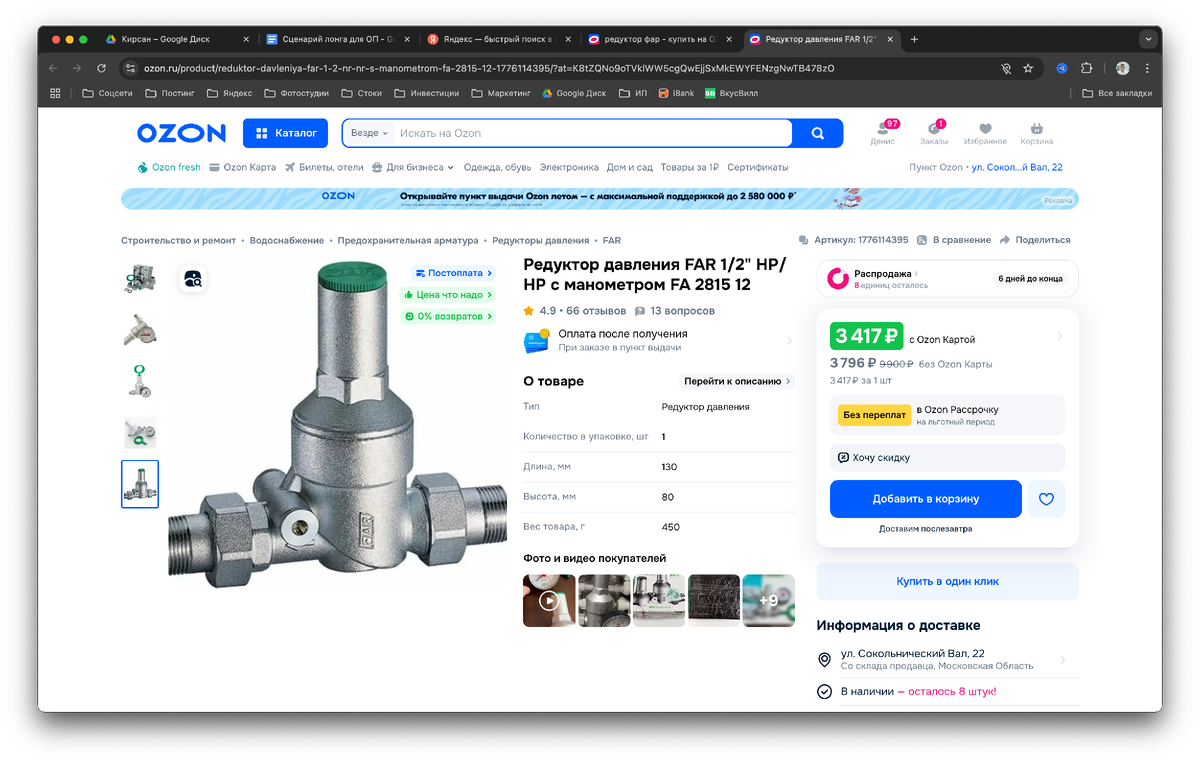1200x762 pixels.
Task: Open the Везде search scope dropdown
Action: click(x=369, y=133)
